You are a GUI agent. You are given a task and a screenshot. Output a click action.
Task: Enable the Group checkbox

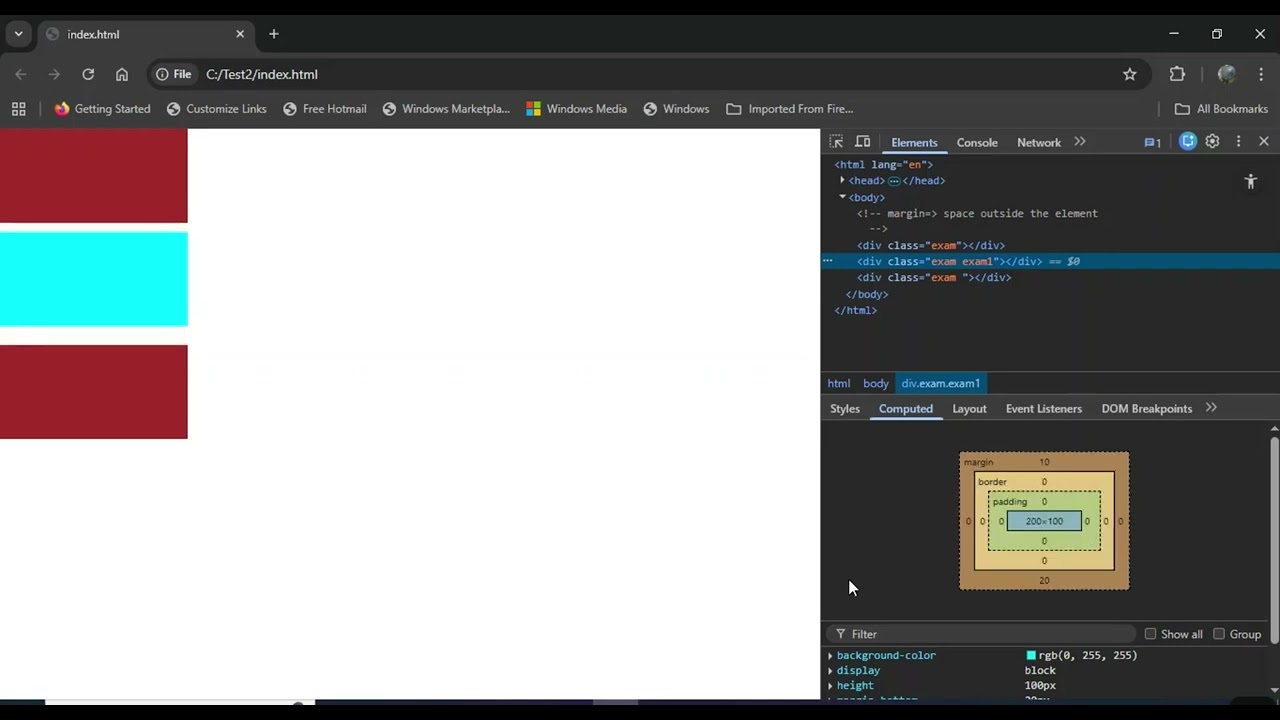(x=1219, y=634)
